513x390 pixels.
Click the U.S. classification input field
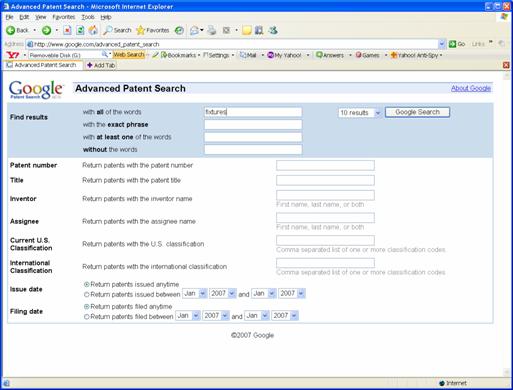(x=325, y=240)
